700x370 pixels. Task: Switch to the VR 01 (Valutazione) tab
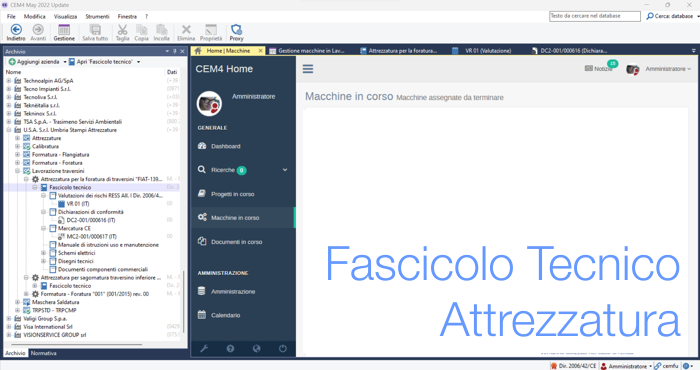tap(488, 50)
